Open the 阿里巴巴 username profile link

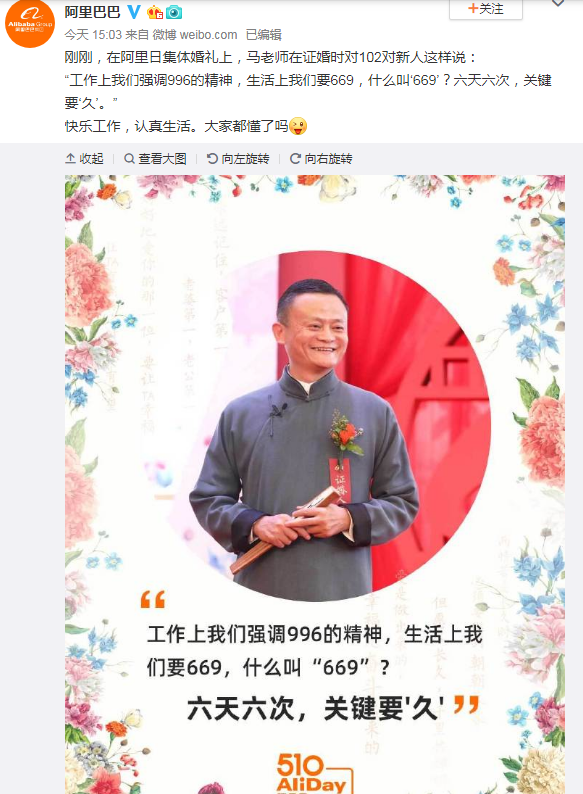(x=92, y=12)
